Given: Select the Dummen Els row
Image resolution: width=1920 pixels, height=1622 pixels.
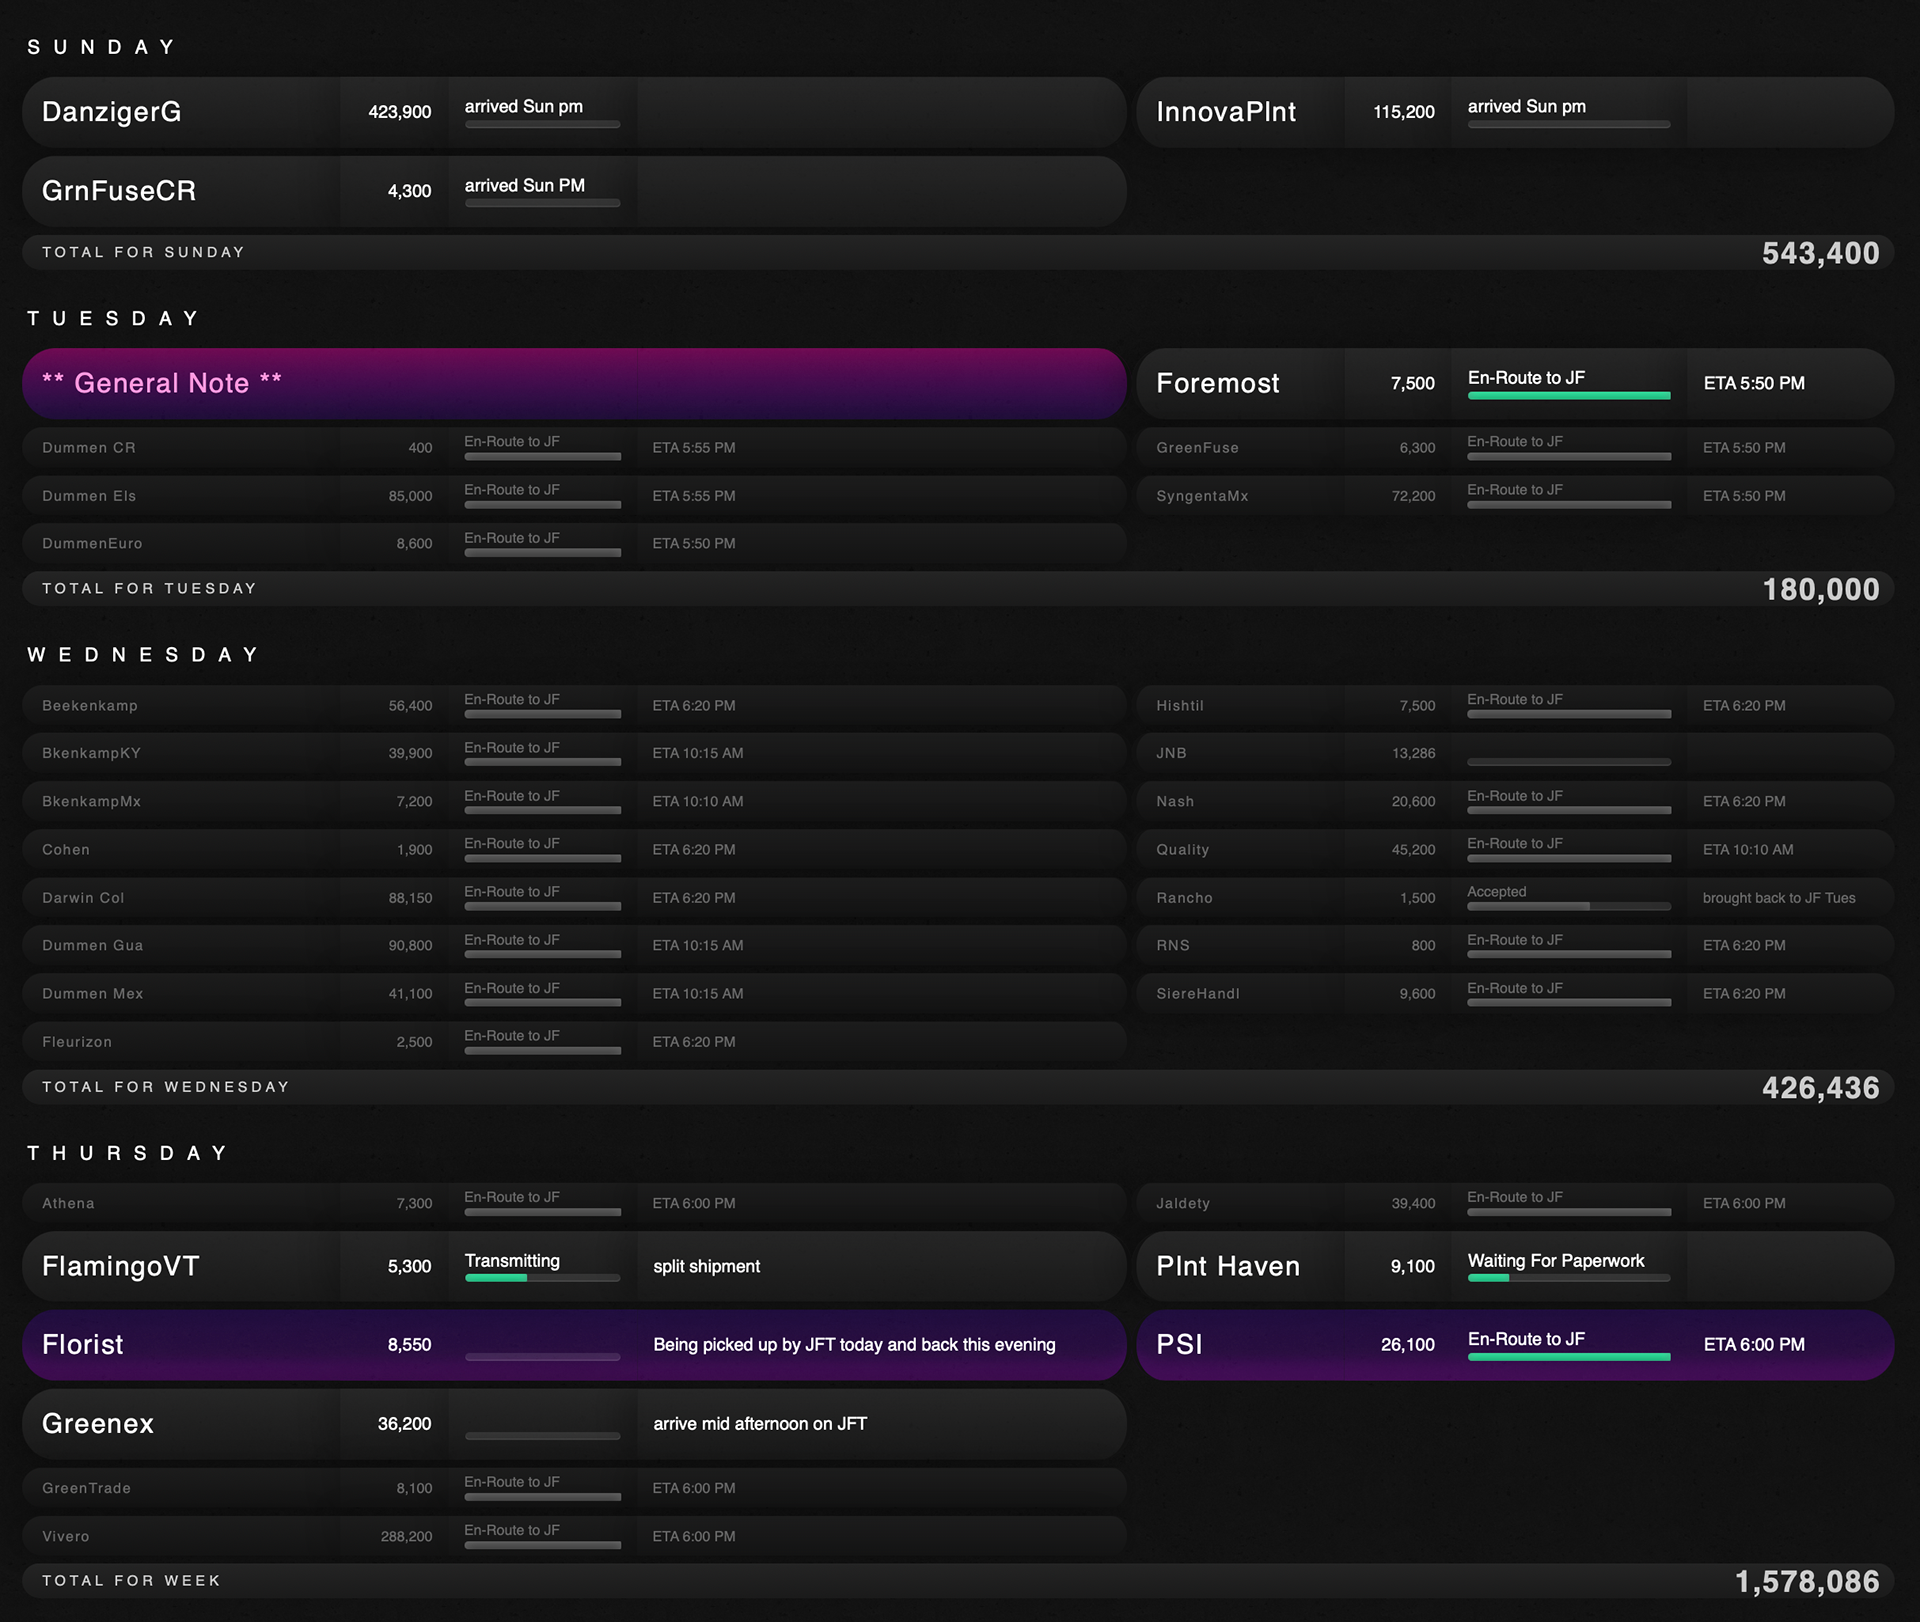Looking at the screenshot, I should pyautogui.click(x=574, y=496).
